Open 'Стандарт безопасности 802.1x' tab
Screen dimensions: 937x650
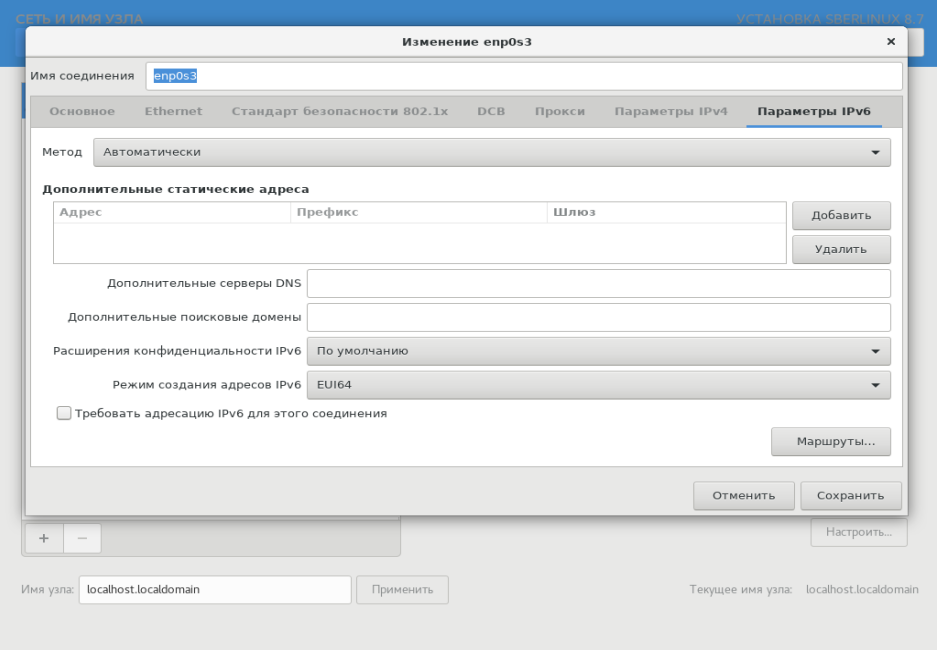pos(339,111)
